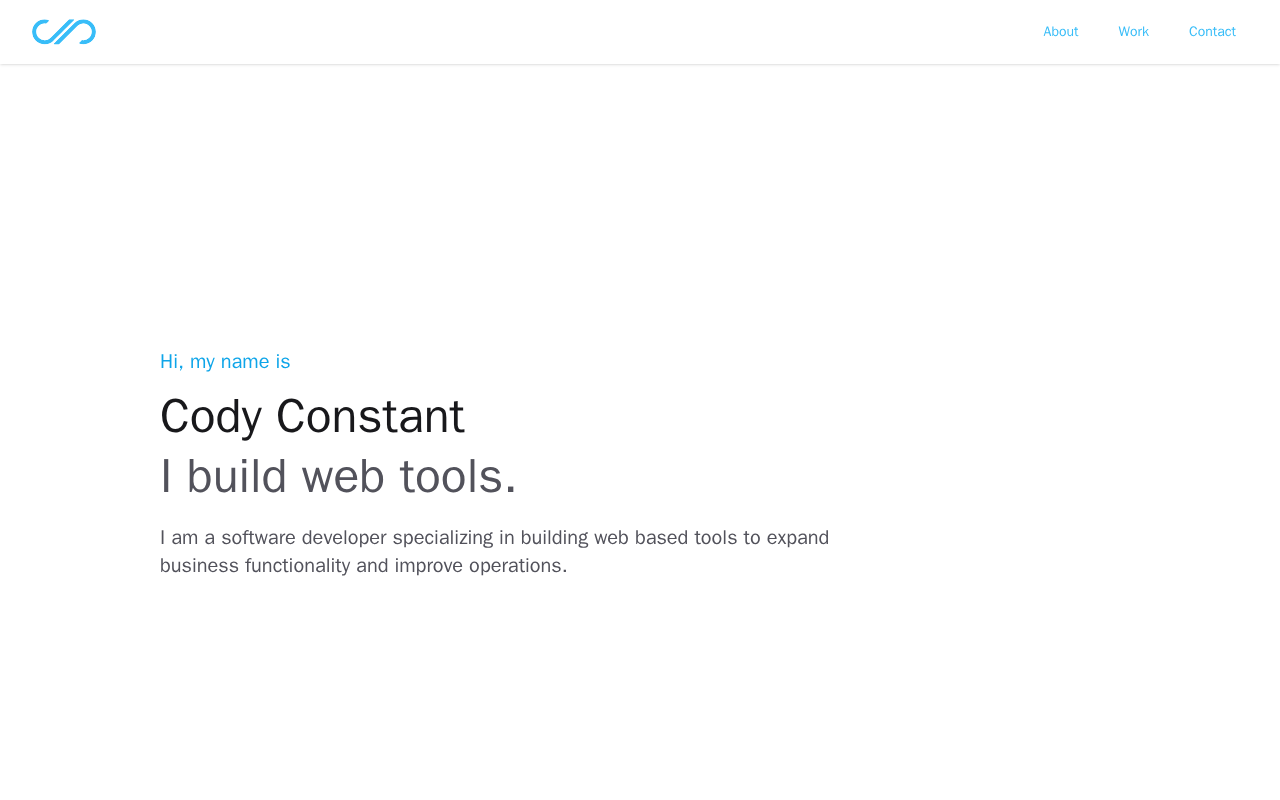Click the word "build" in the tagline

[x=237, y=477]
